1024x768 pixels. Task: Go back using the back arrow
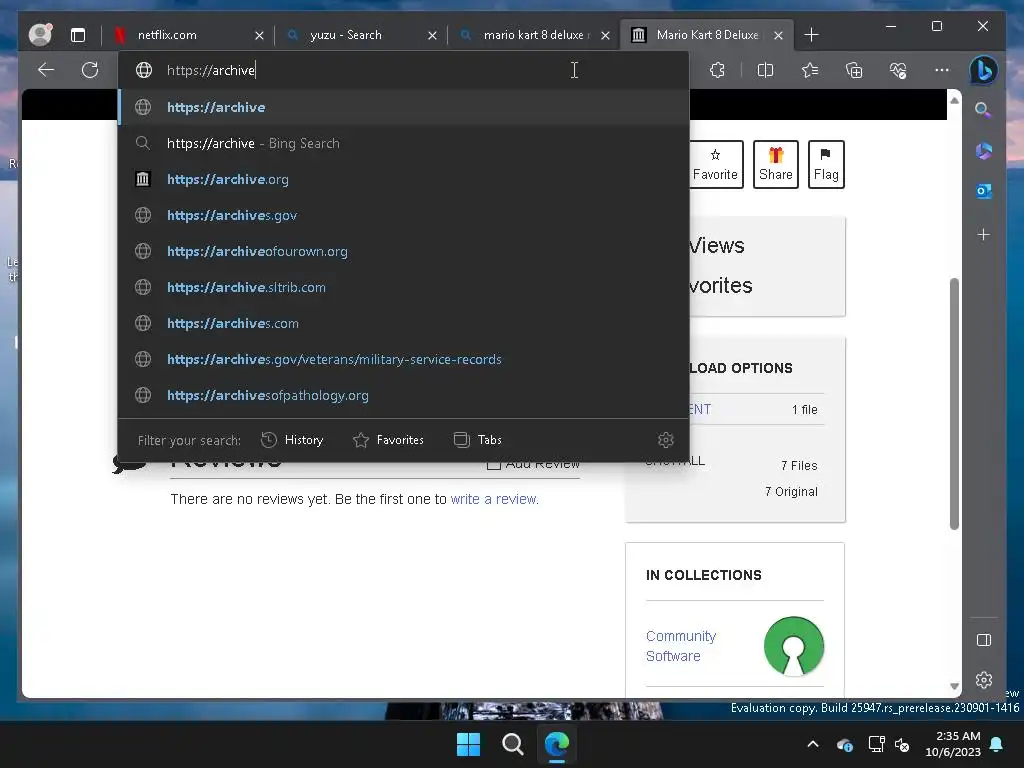[46, 70]
